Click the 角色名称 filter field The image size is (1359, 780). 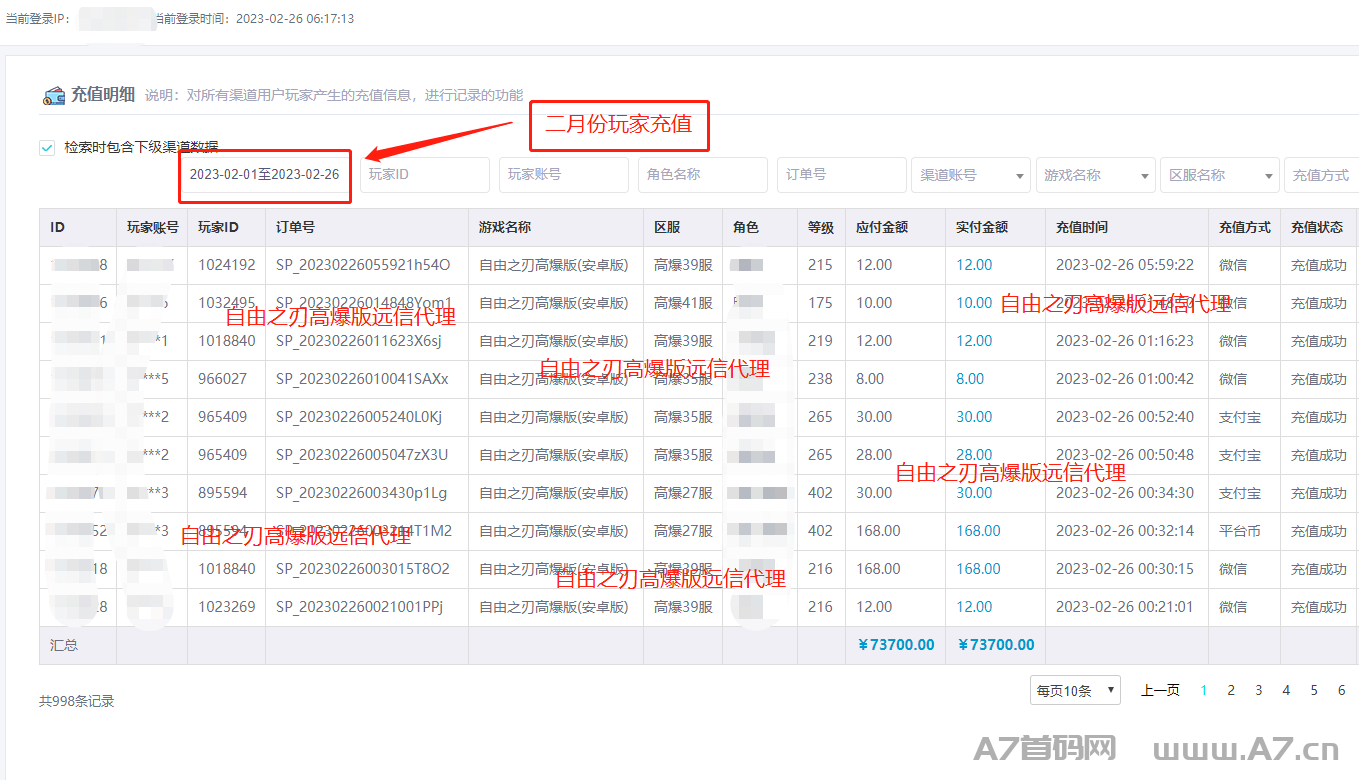[702, 174]
